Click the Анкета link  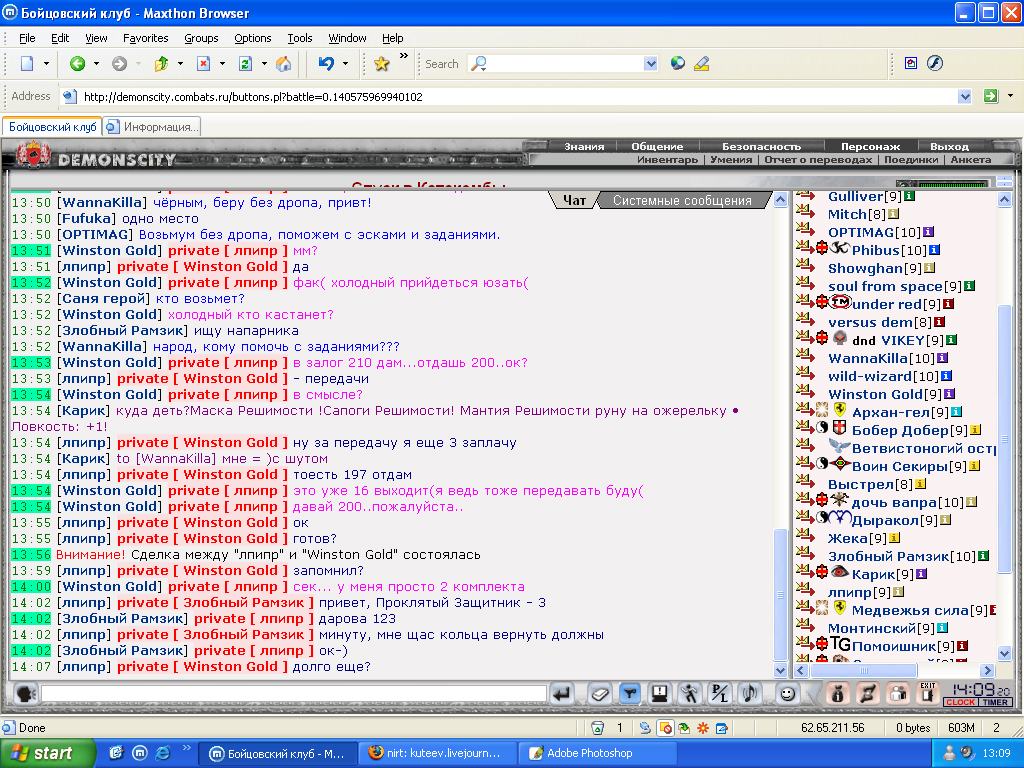(x=970, y=159)
